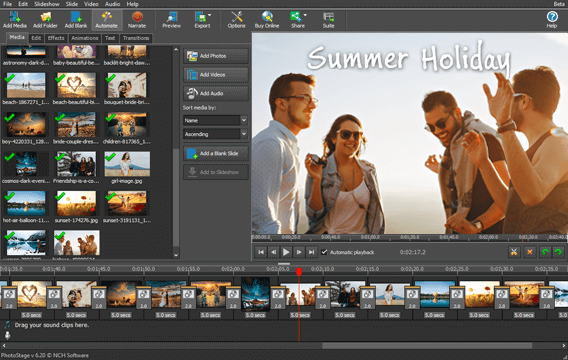Image resolution: width=568 pixels, height=360 pixels.
Task: Open the Share dropdown arrow
Action: click(x=305, y=15)
